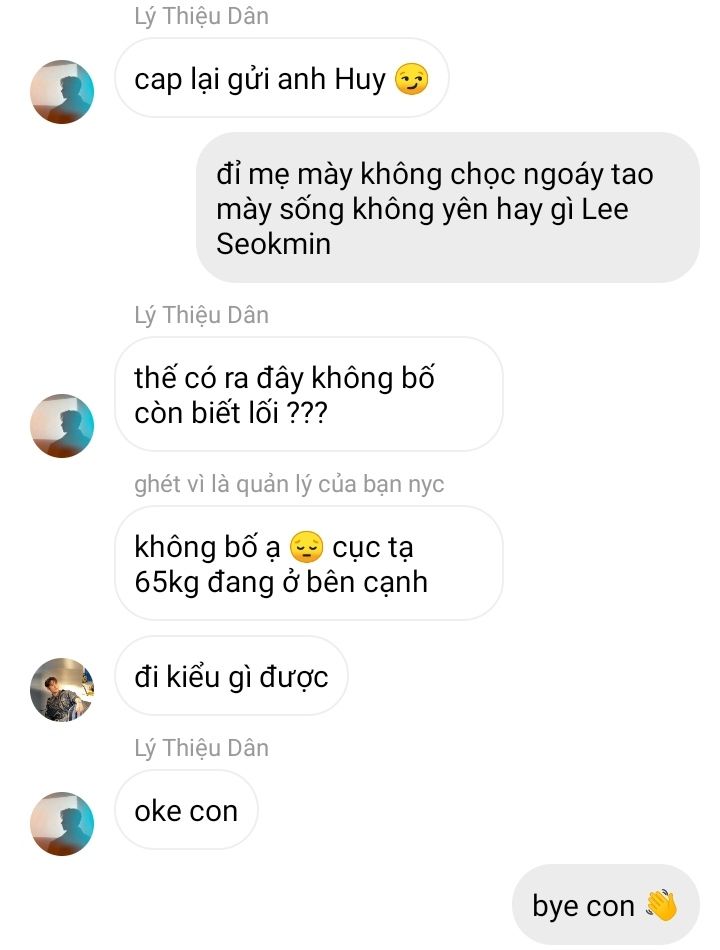Image resolution: width=720 pixels, height=950 pixels.
Task: Tap the avatar beside "thế có ra đây không bố"
Action: coord(62,426)
